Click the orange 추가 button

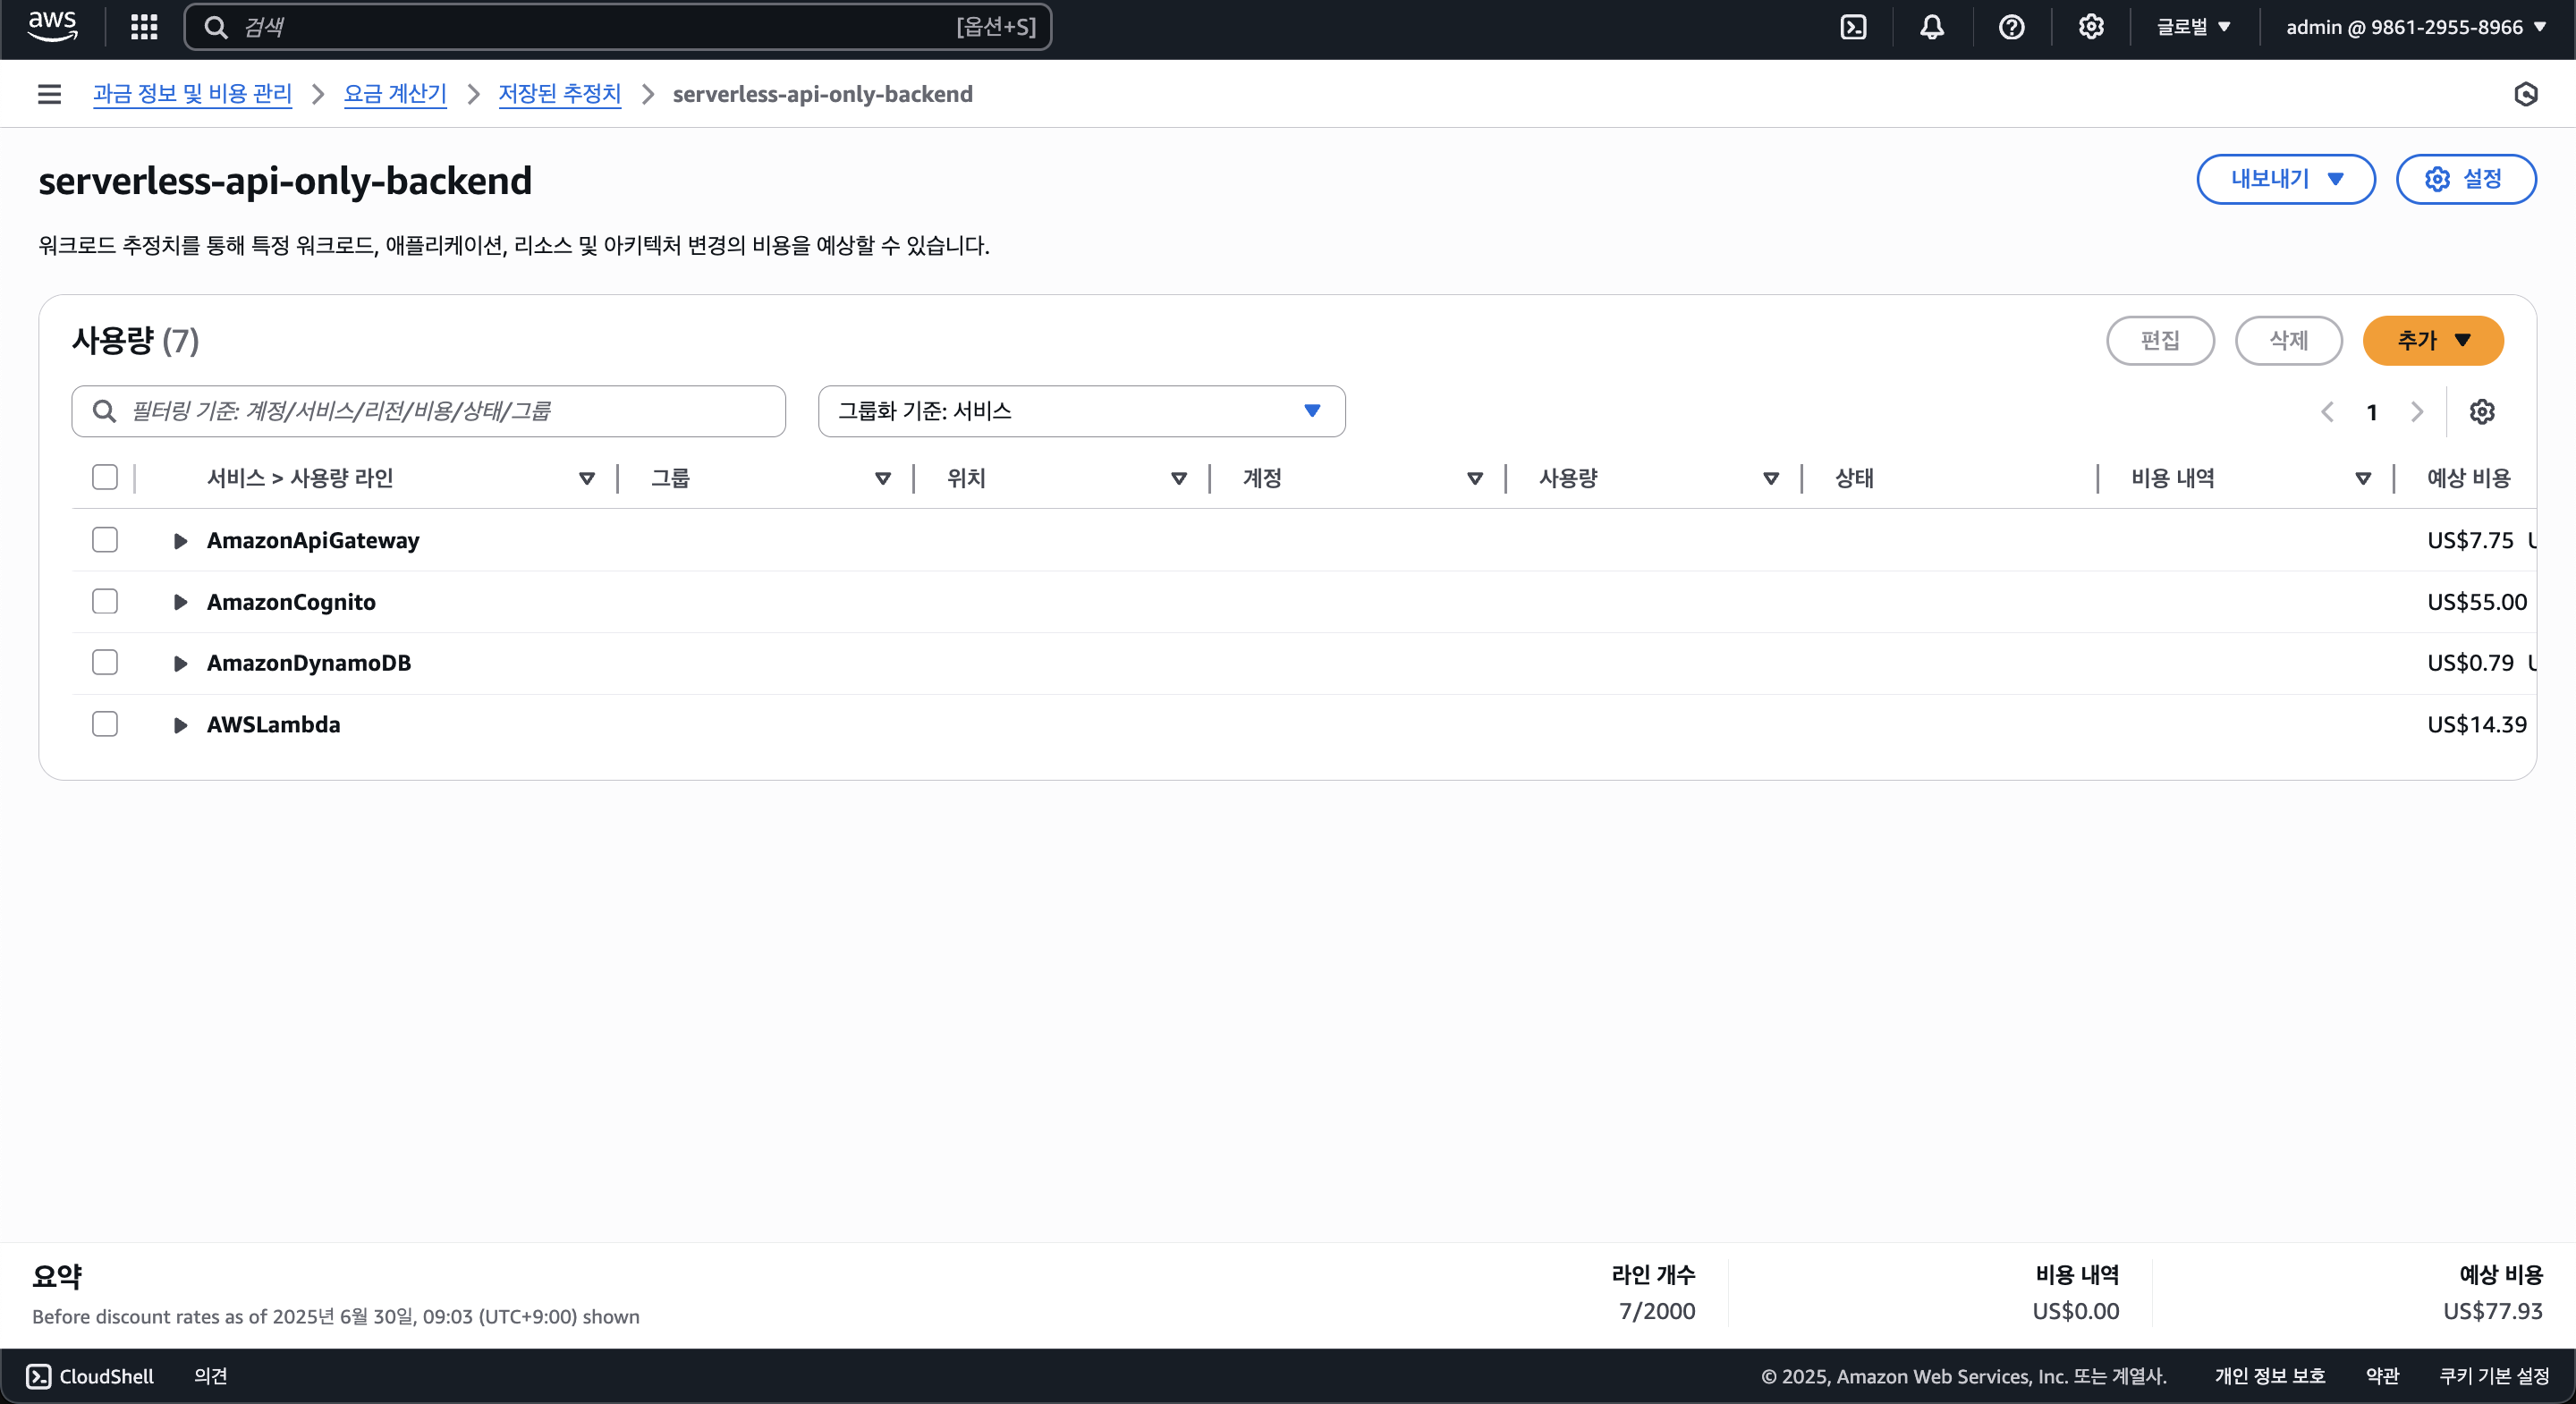coord(2432,341)
